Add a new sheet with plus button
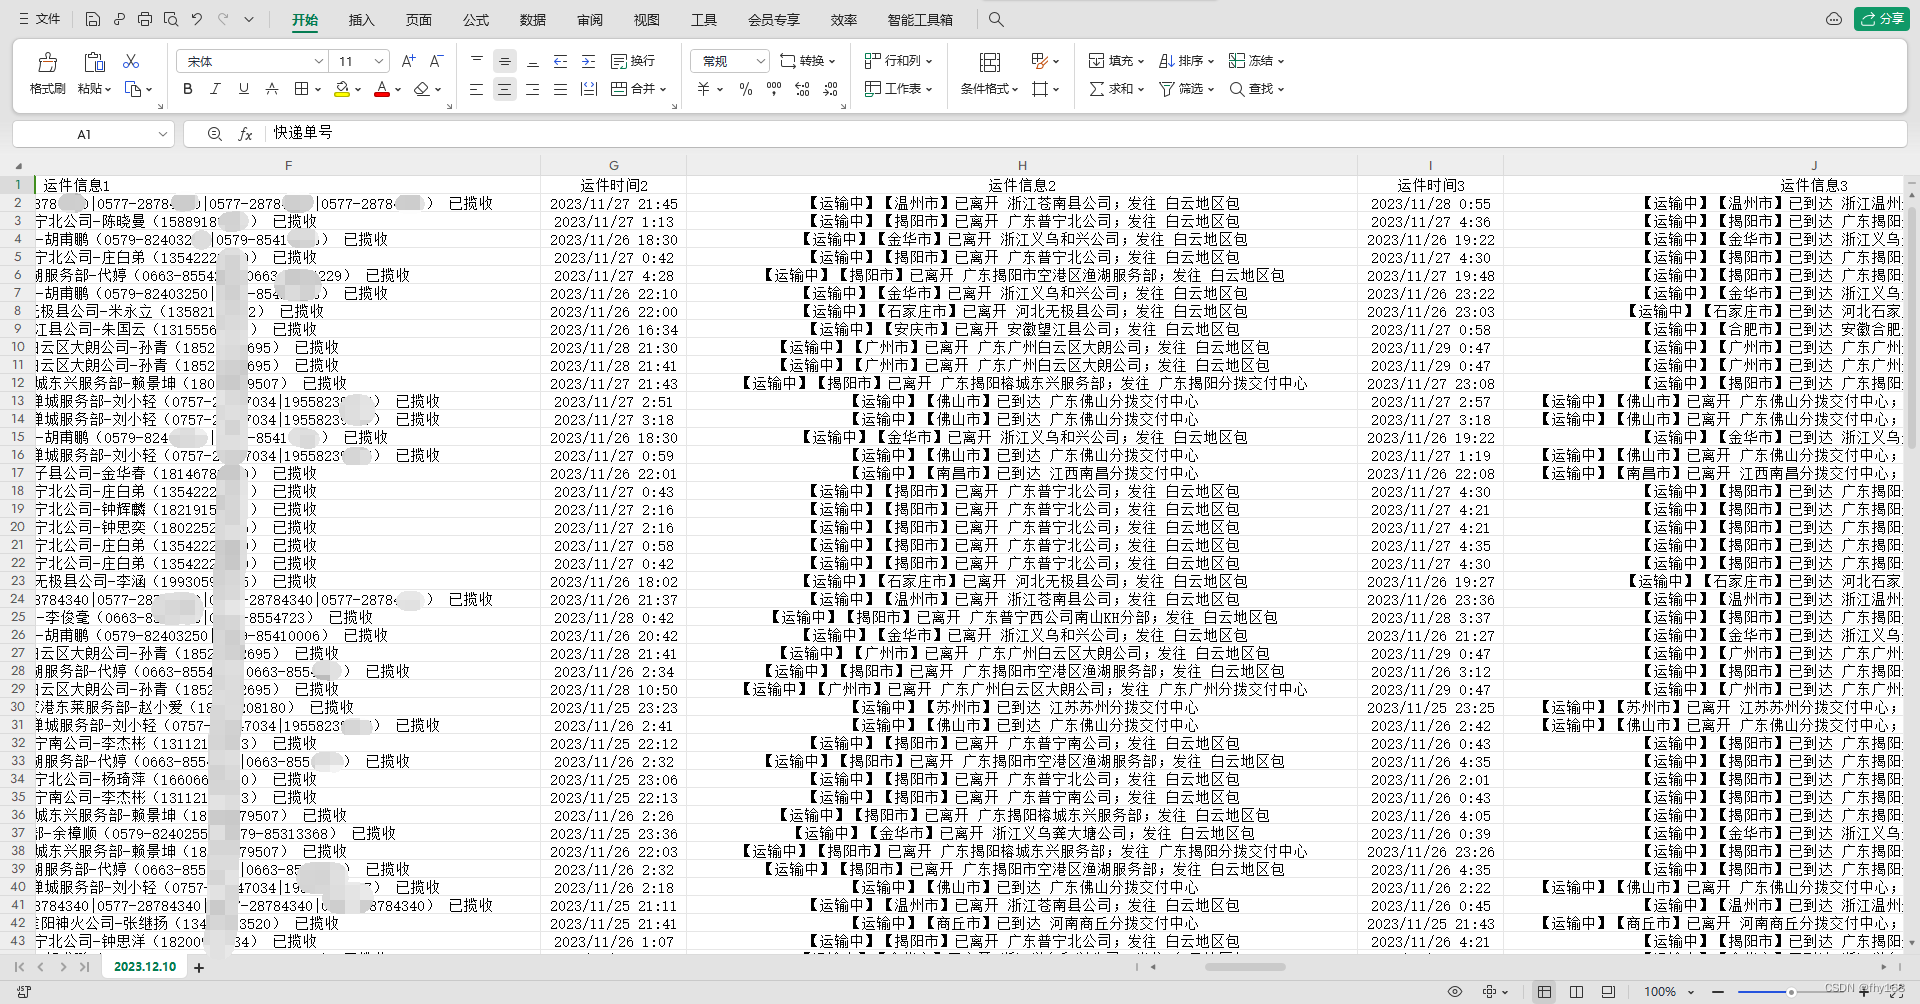 tap(199, 967)
